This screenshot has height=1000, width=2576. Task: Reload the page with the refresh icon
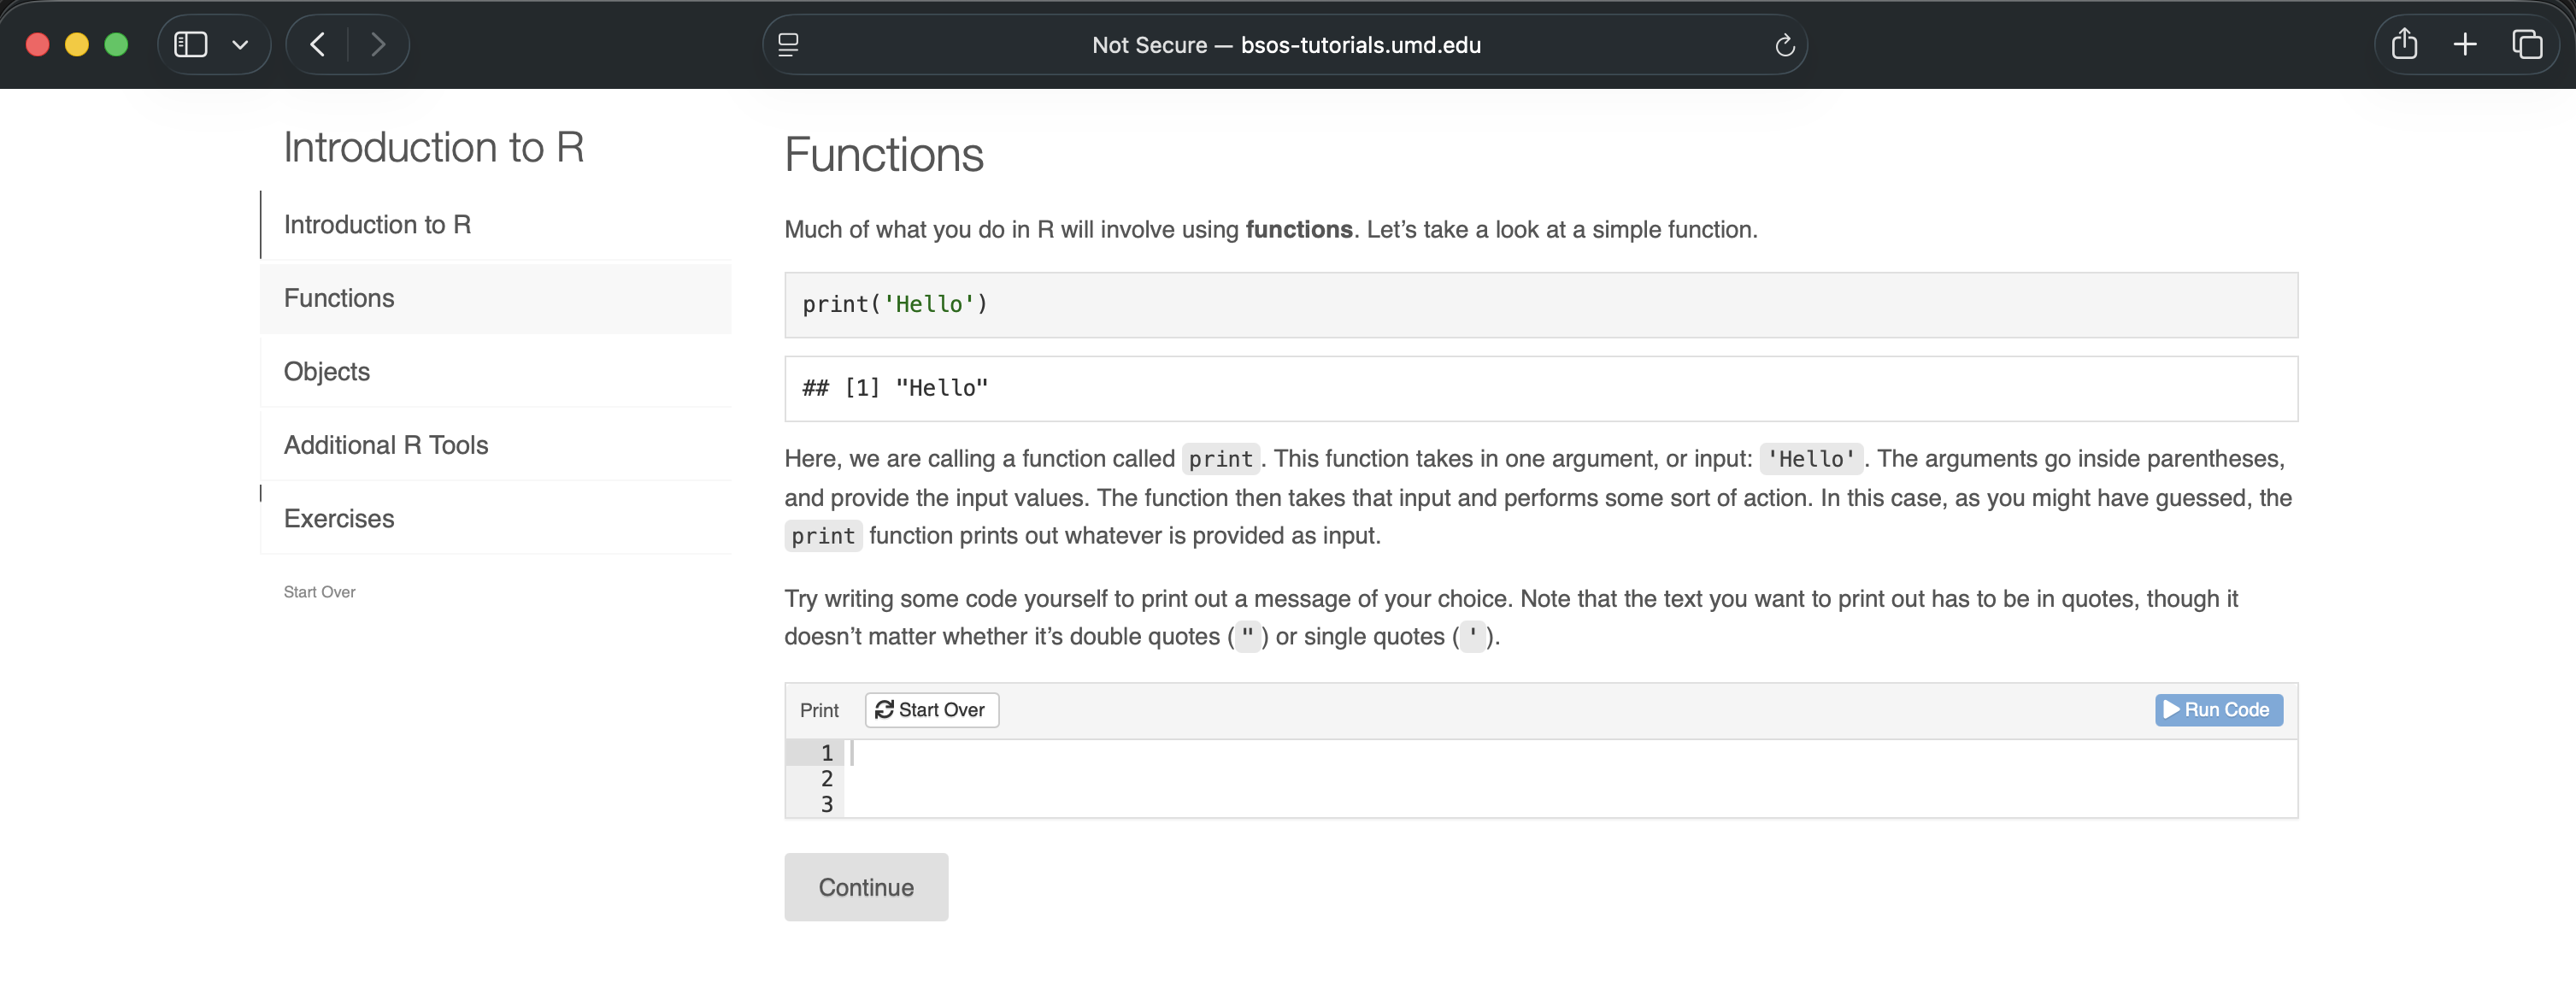point(1784,45)
